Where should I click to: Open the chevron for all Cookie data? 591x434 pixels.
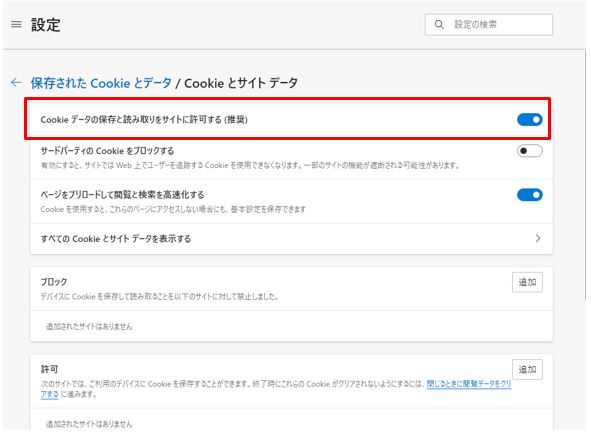click(538, 238)
